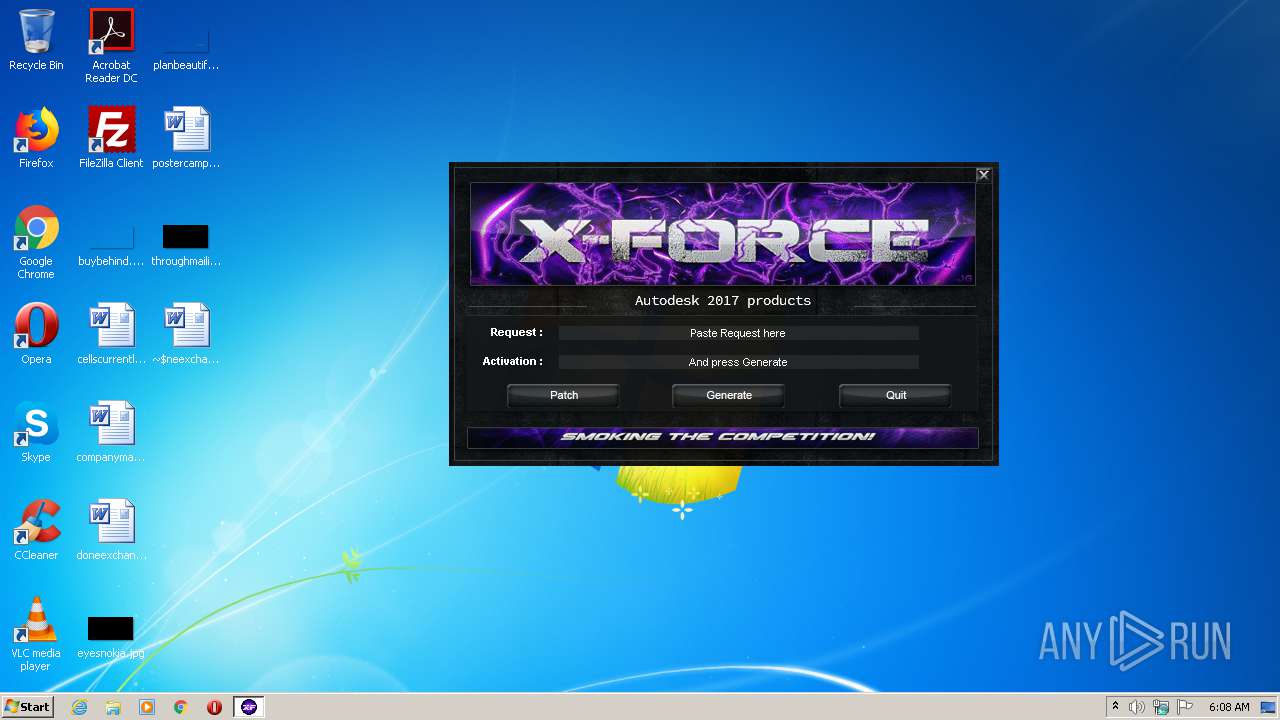
Task: Launch the Opera desktop shortcut
Action: coord(36,334)
